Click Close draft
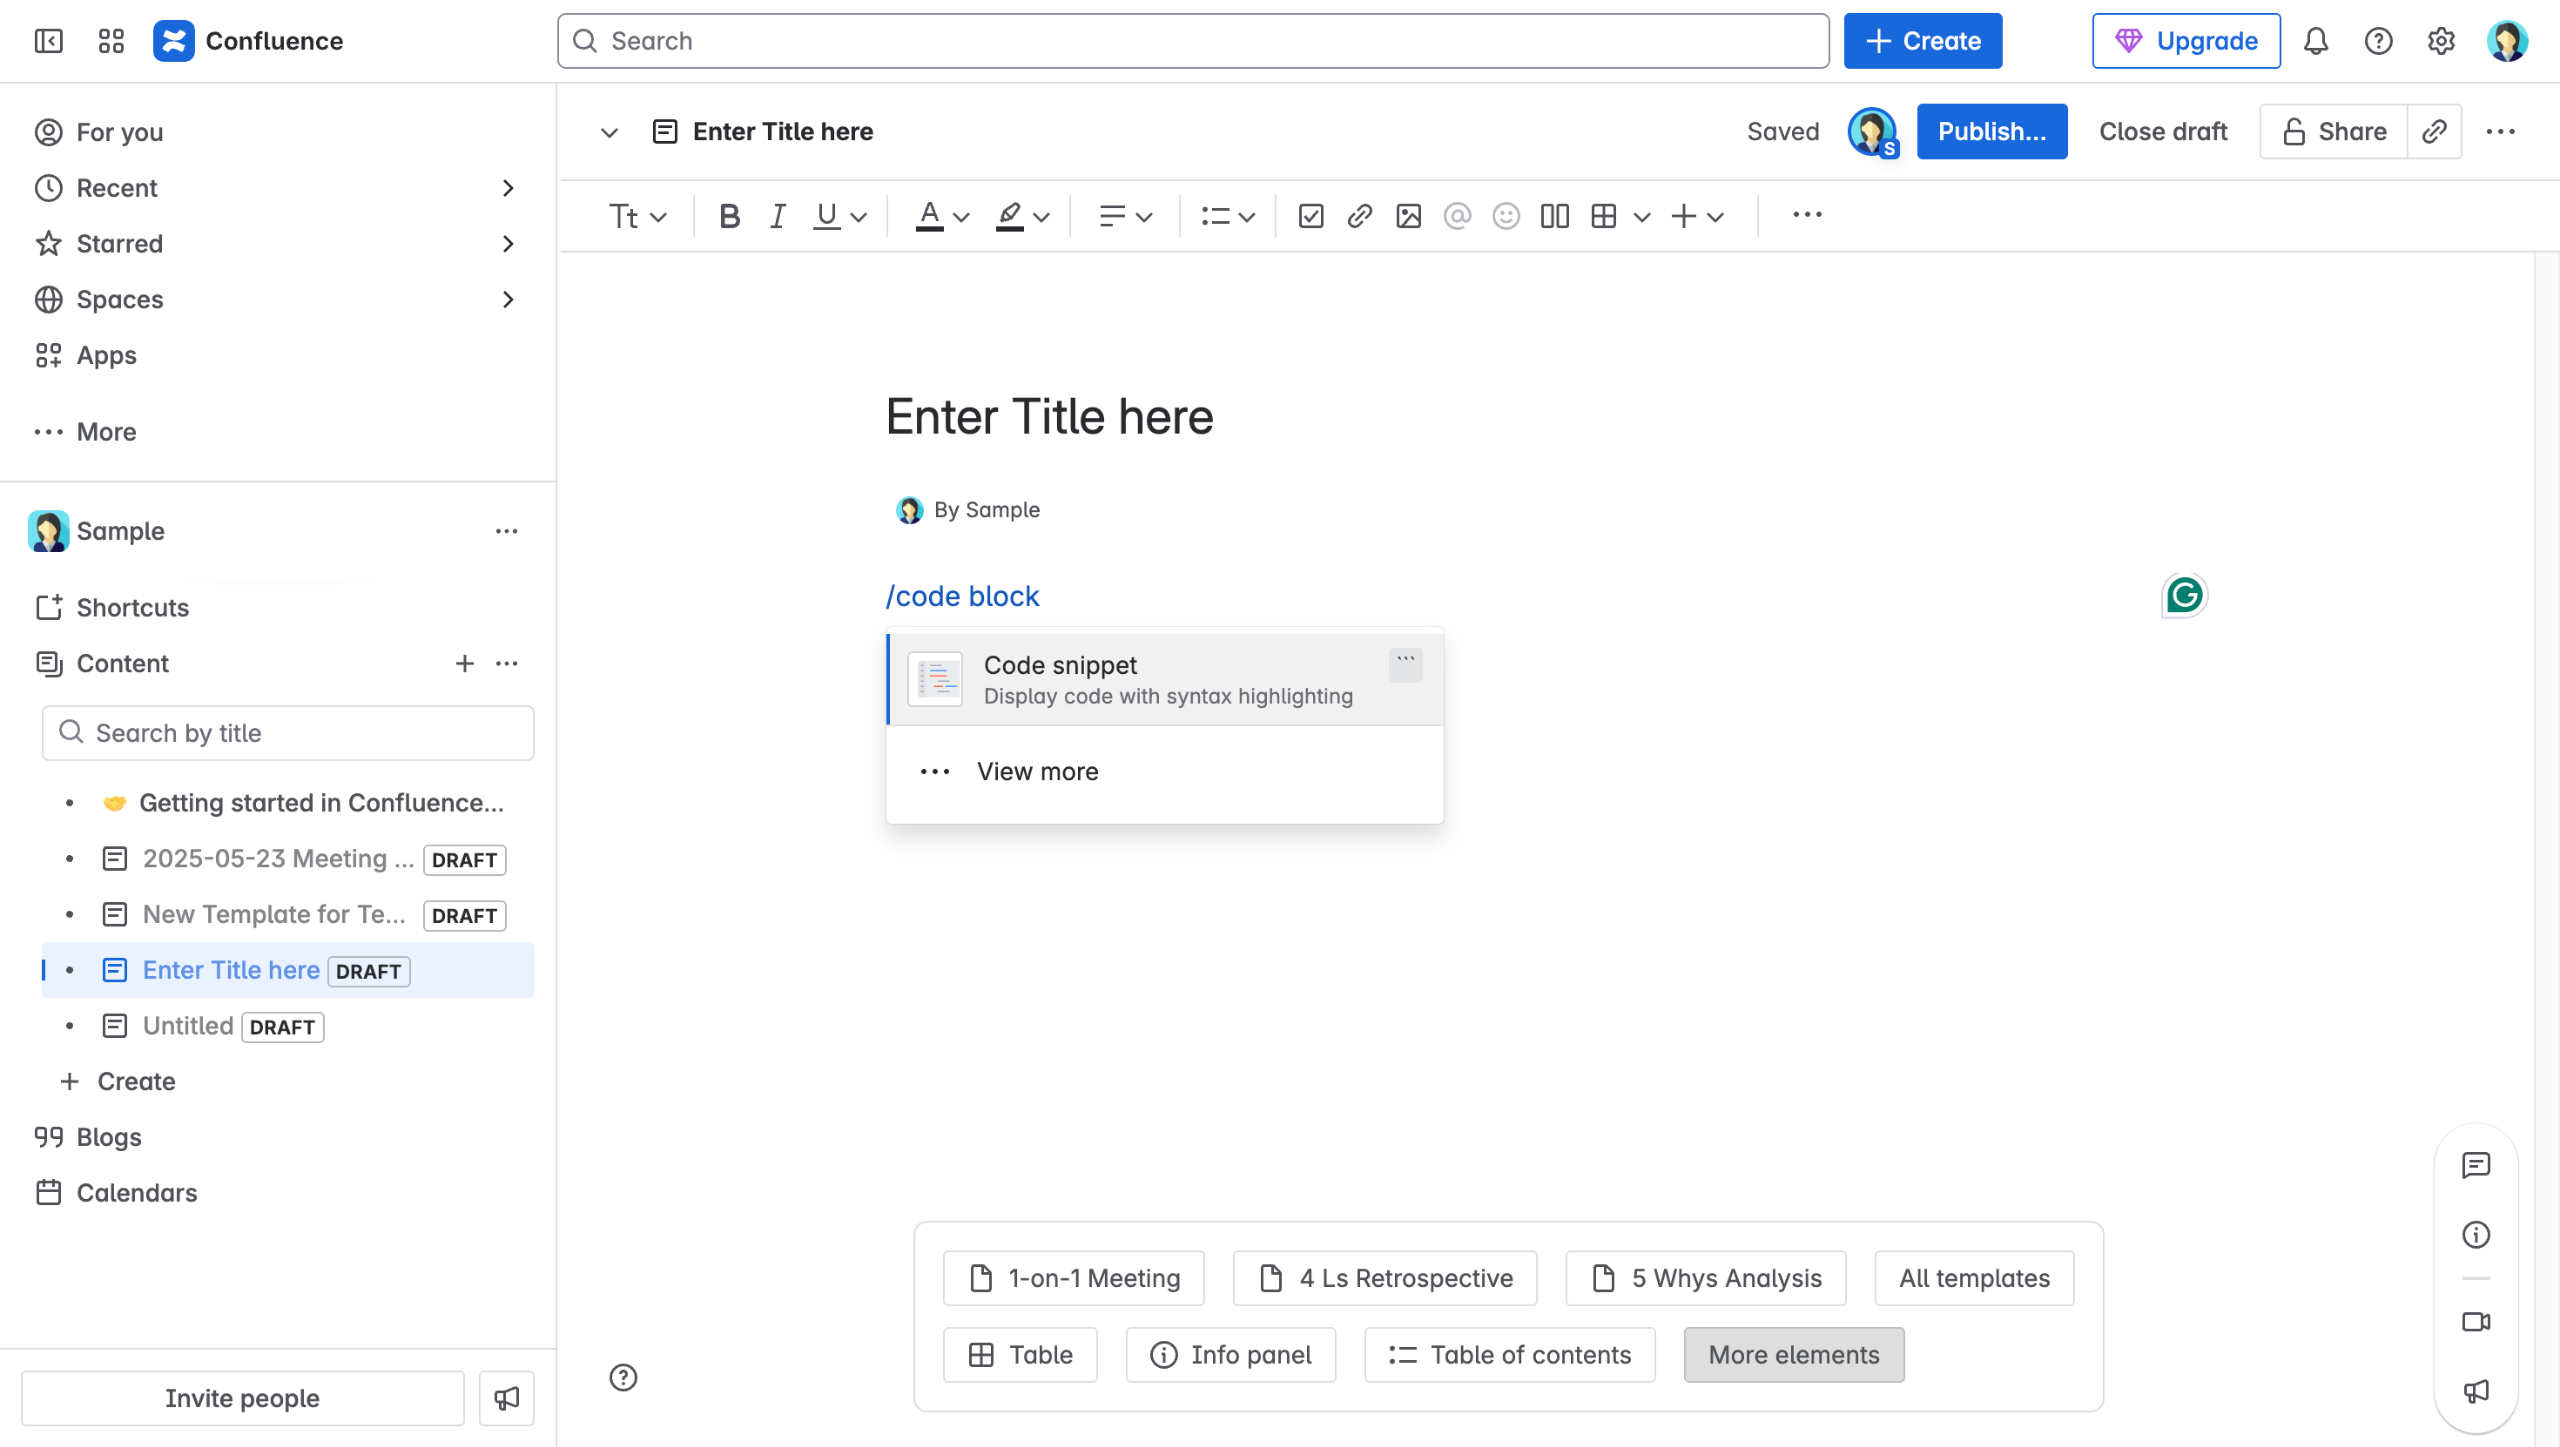 2163,132
